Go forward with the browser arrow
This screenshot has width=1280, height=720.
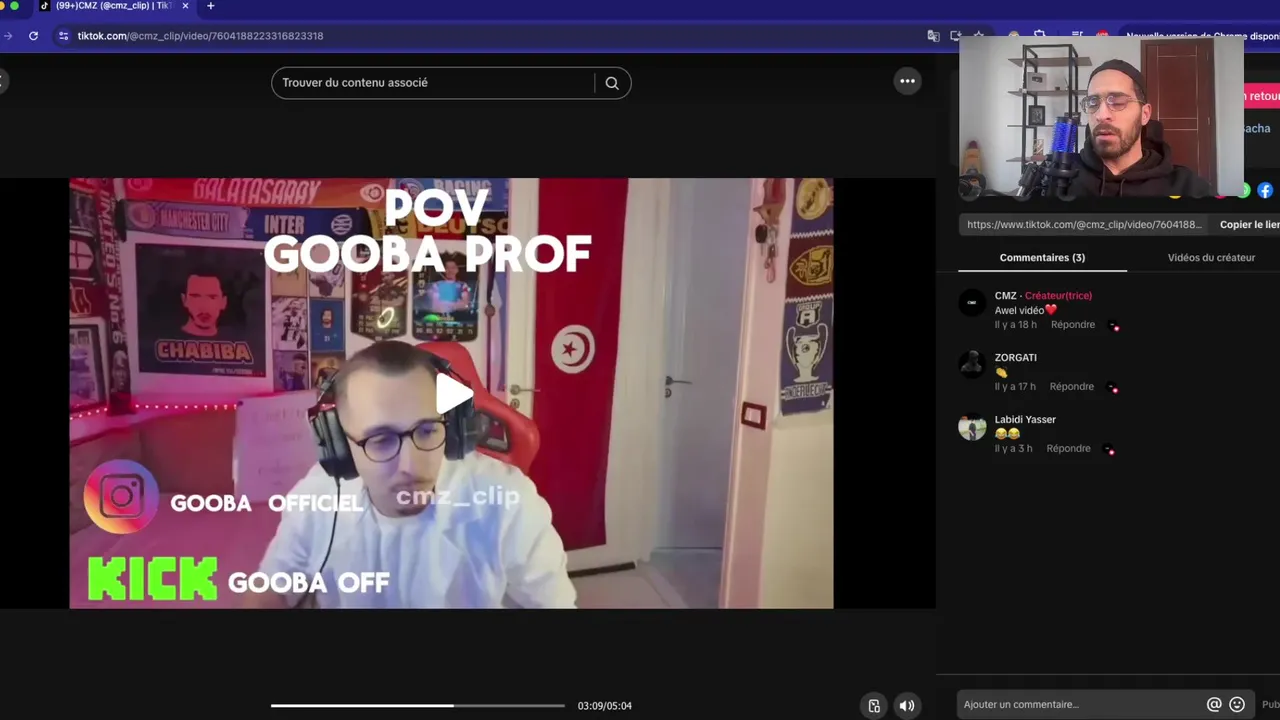(x=7, y=36)
